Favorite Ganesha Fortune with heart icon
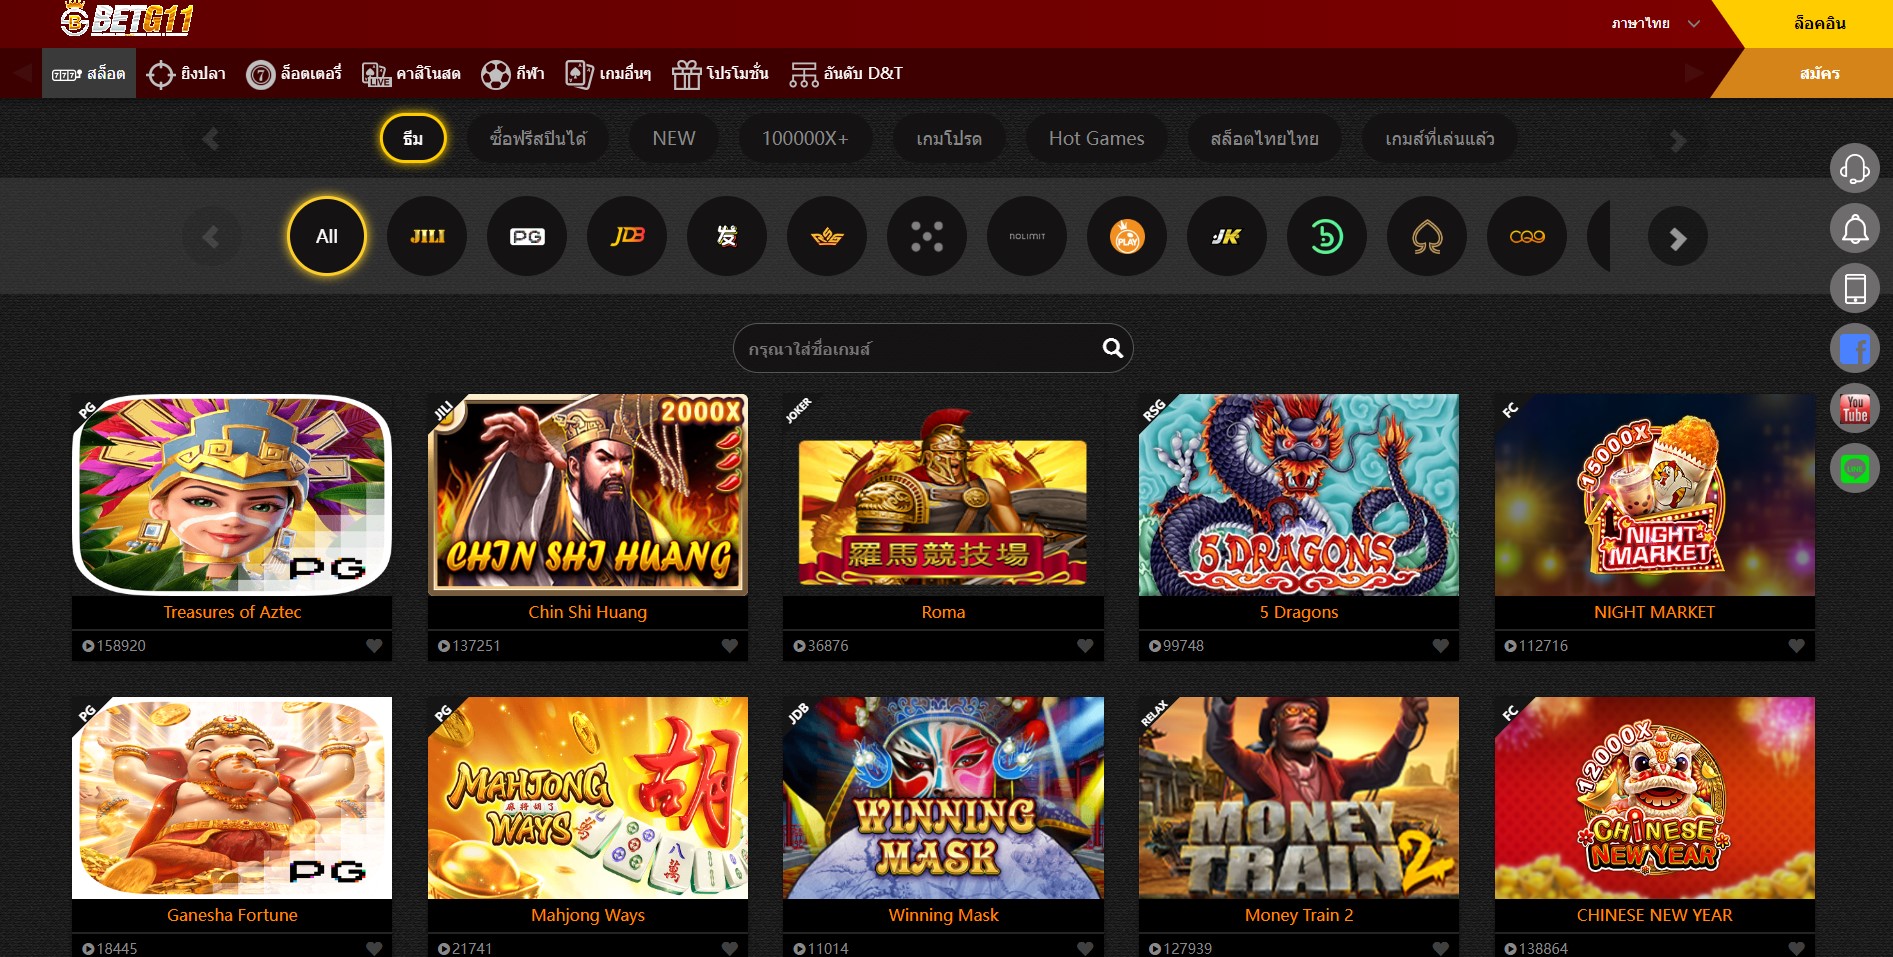The width and height of the screenshot is (1893, 957). click(x=374, y=948)
